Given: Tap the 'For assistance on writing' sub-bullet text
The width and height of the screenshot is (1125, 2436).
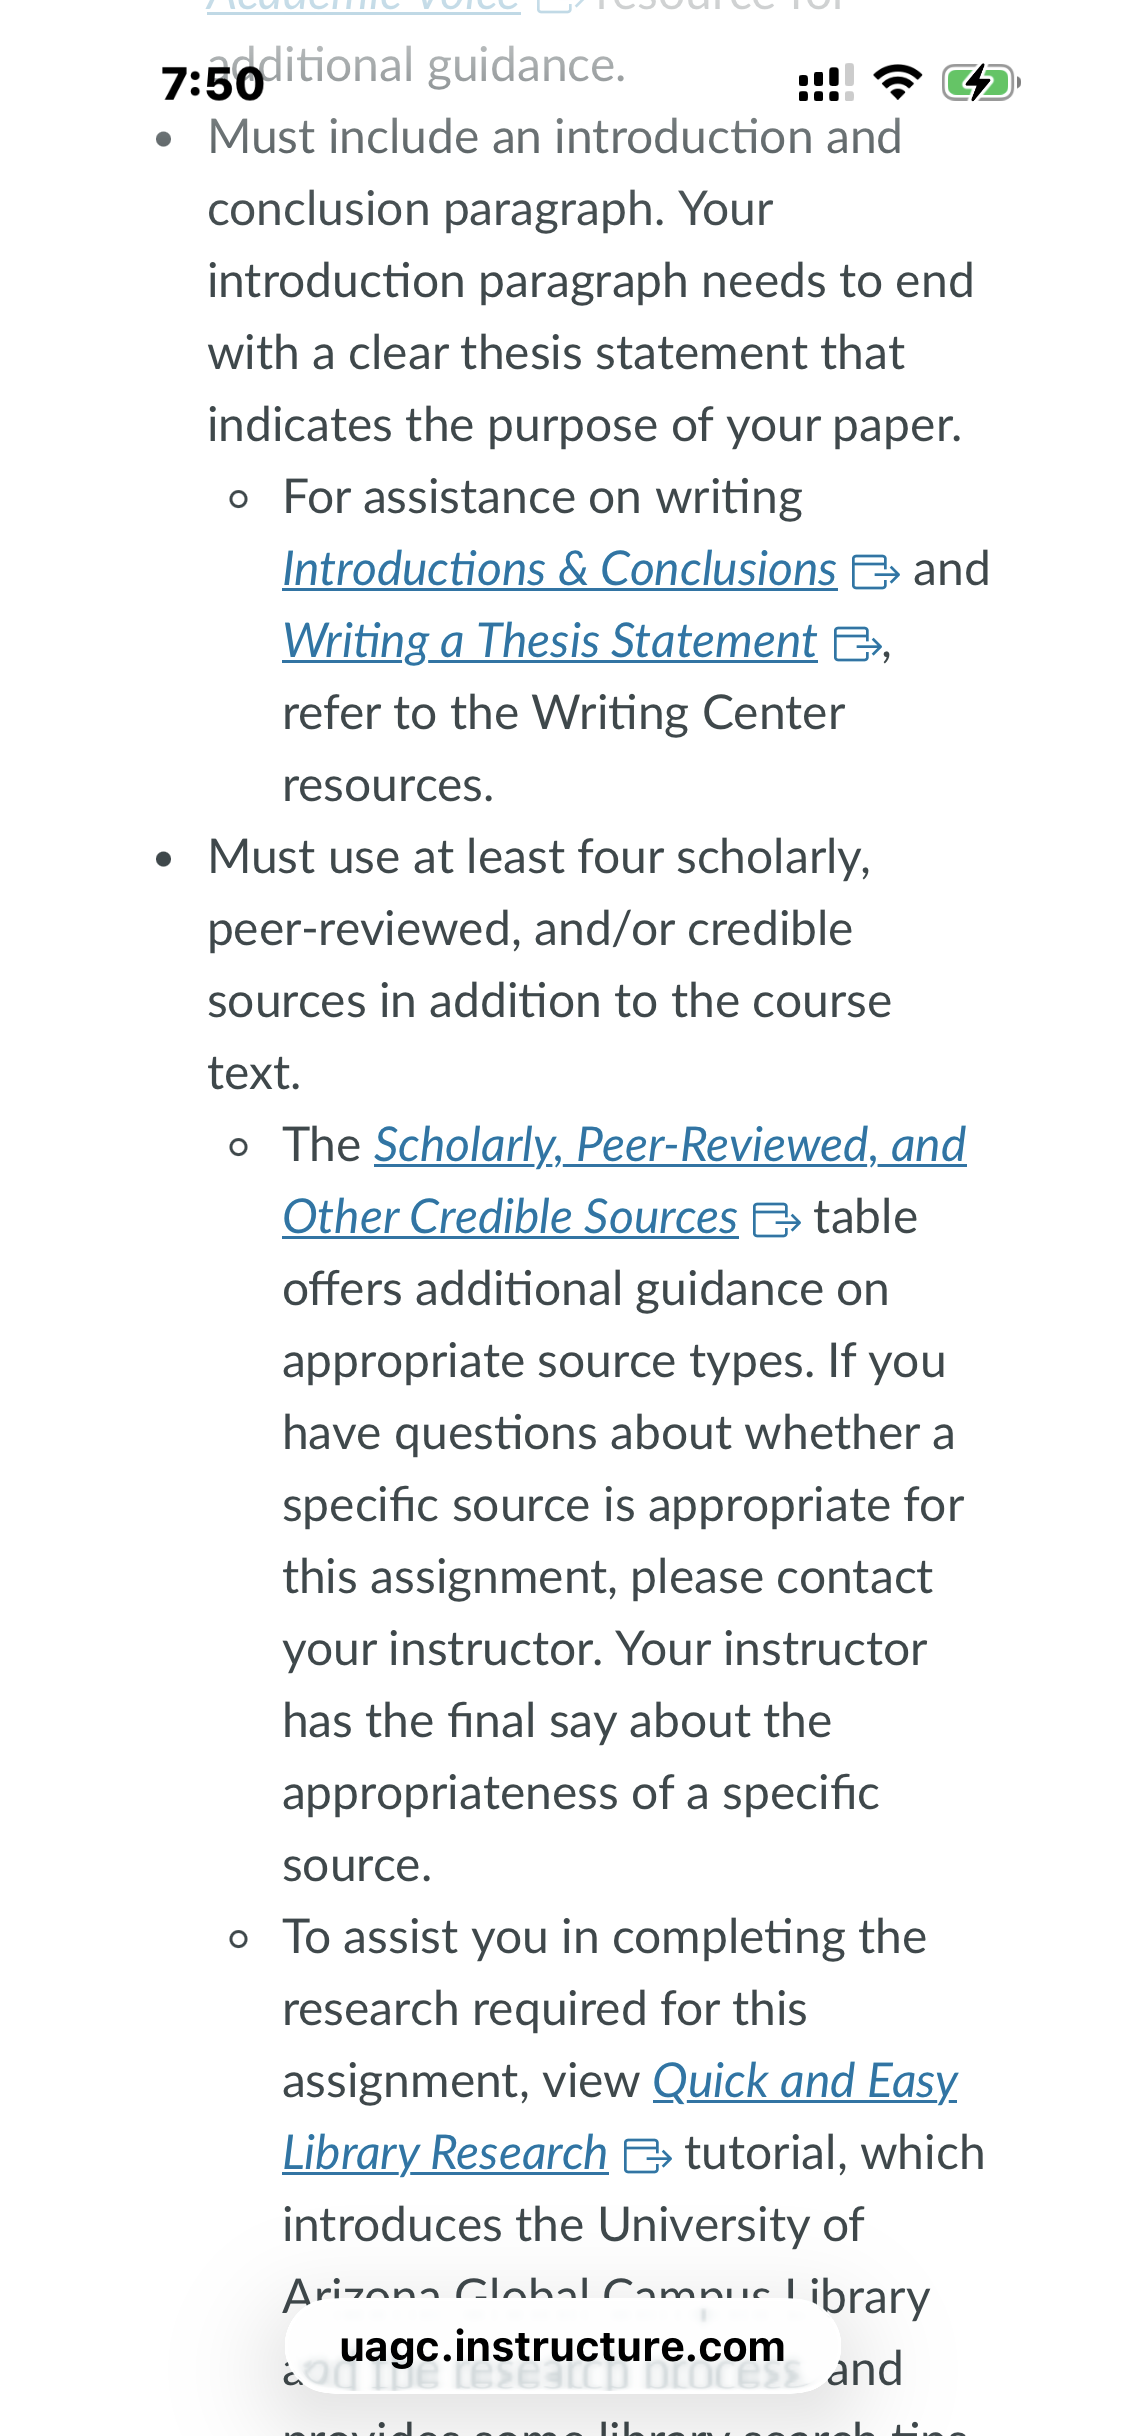Looking at the screenshot, I should click(543, 497).
